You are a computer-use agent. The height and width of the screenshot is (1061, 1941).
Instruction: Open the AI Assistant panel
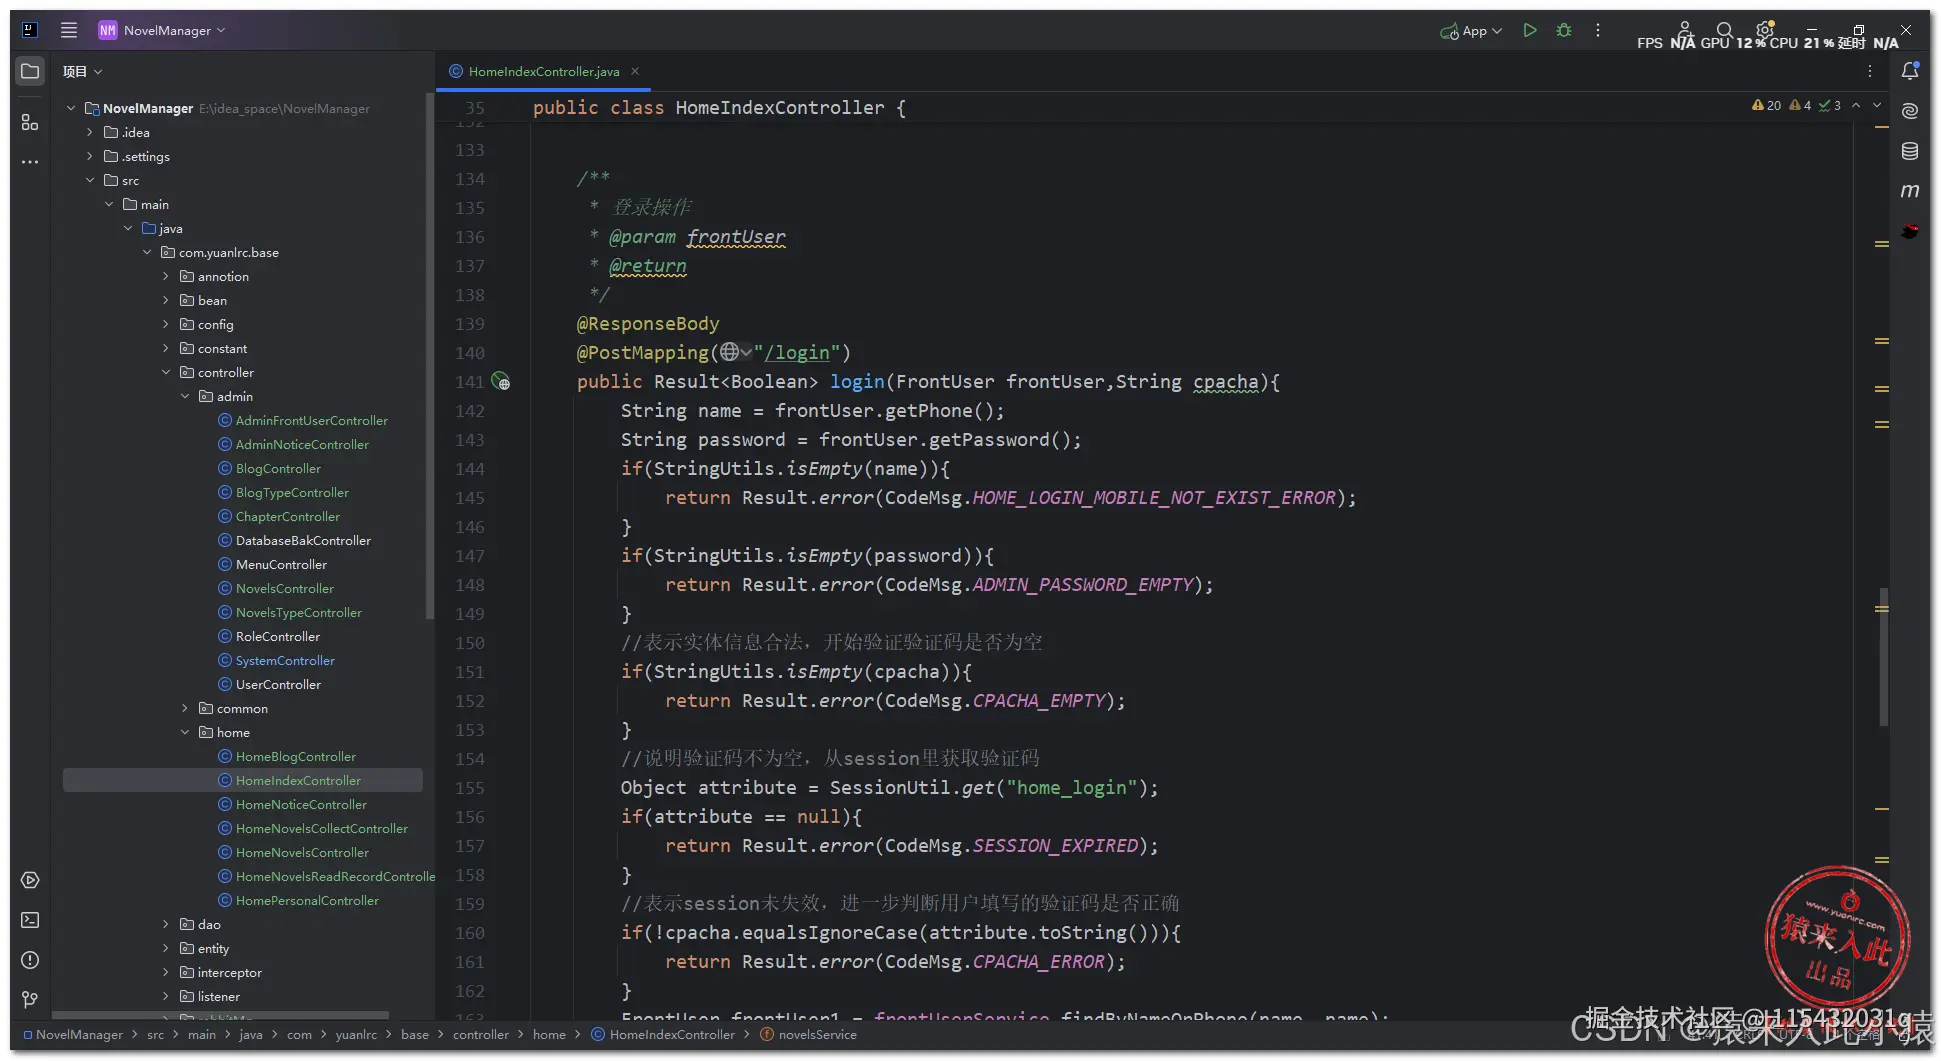[1910, 110]
